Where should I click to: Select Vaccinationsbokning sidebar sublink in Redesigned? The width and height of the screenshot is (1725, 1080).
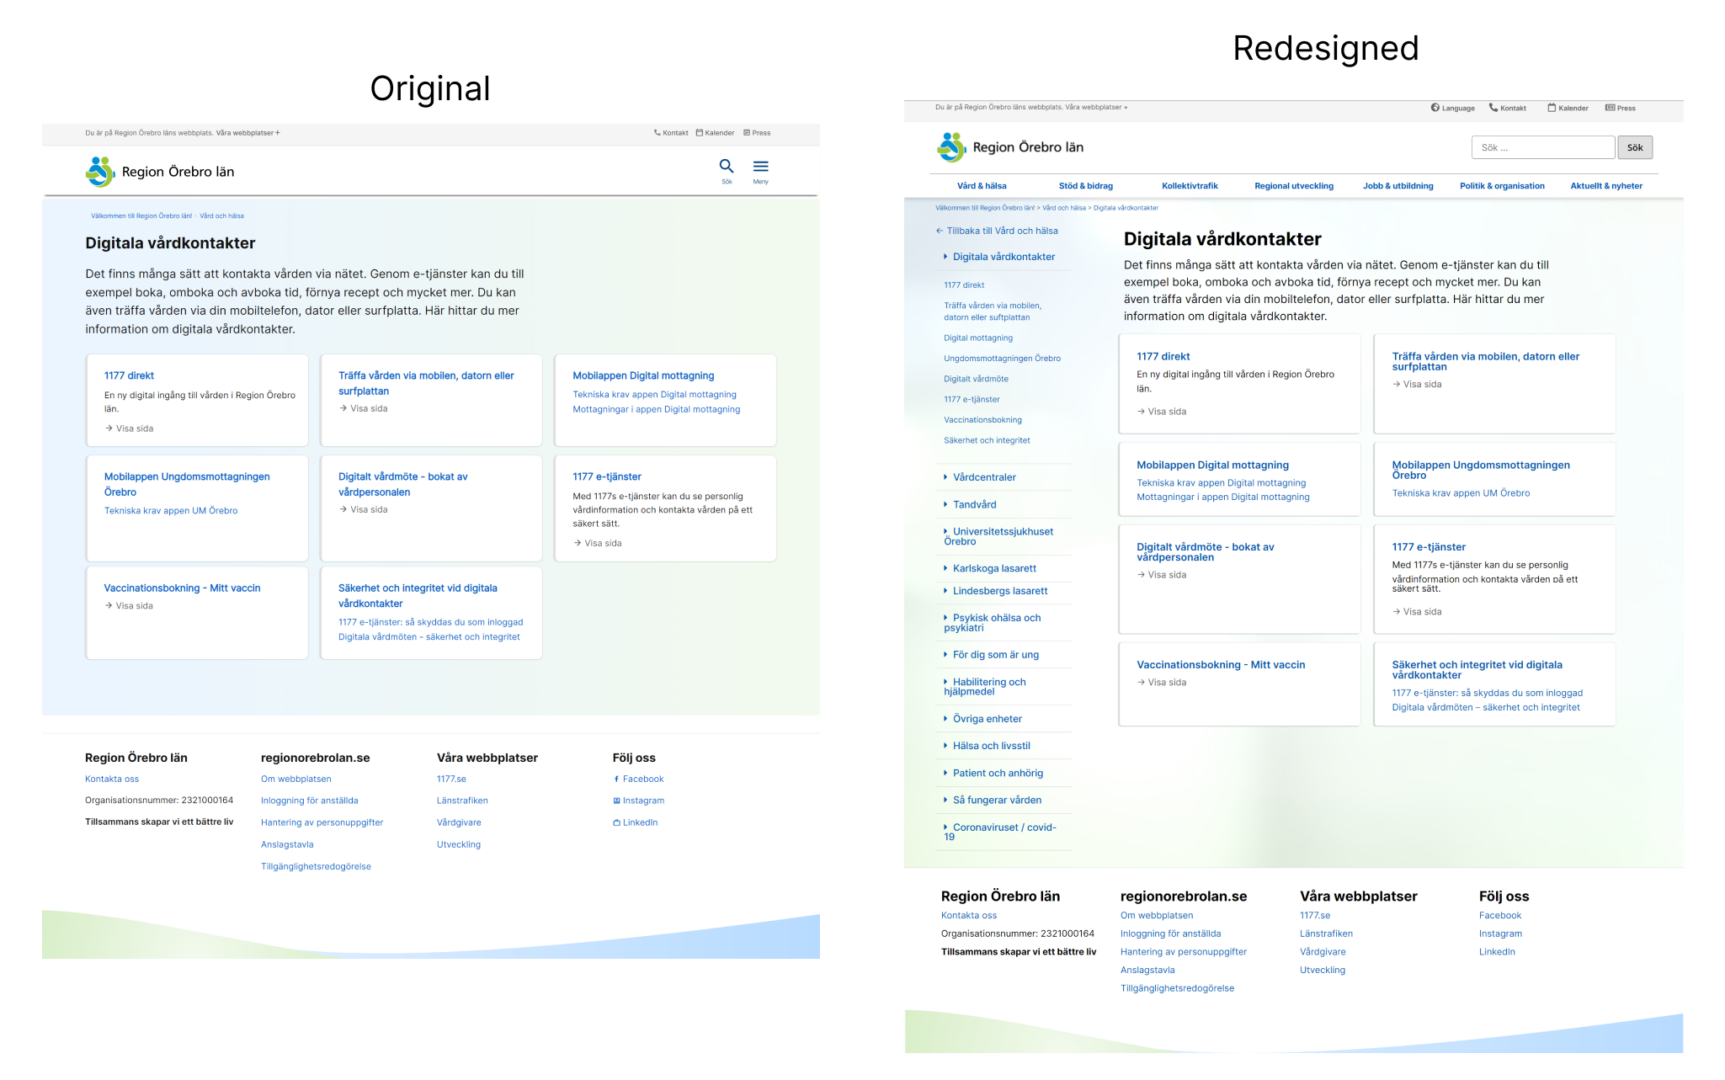tap(983, 420)
